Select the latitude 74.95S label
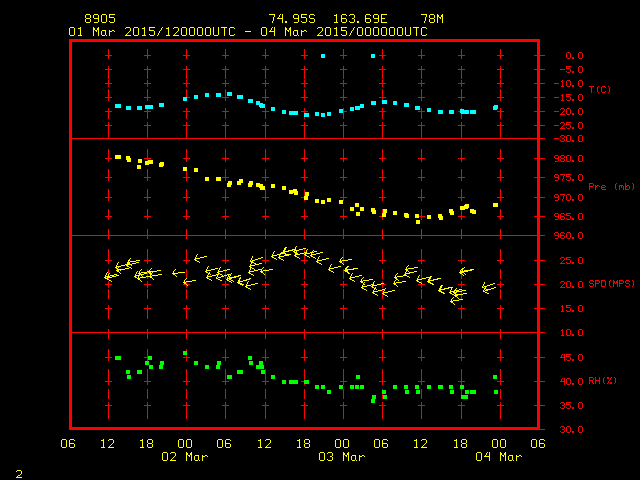Viewport: 640px width, 480px height. (292, 19)
